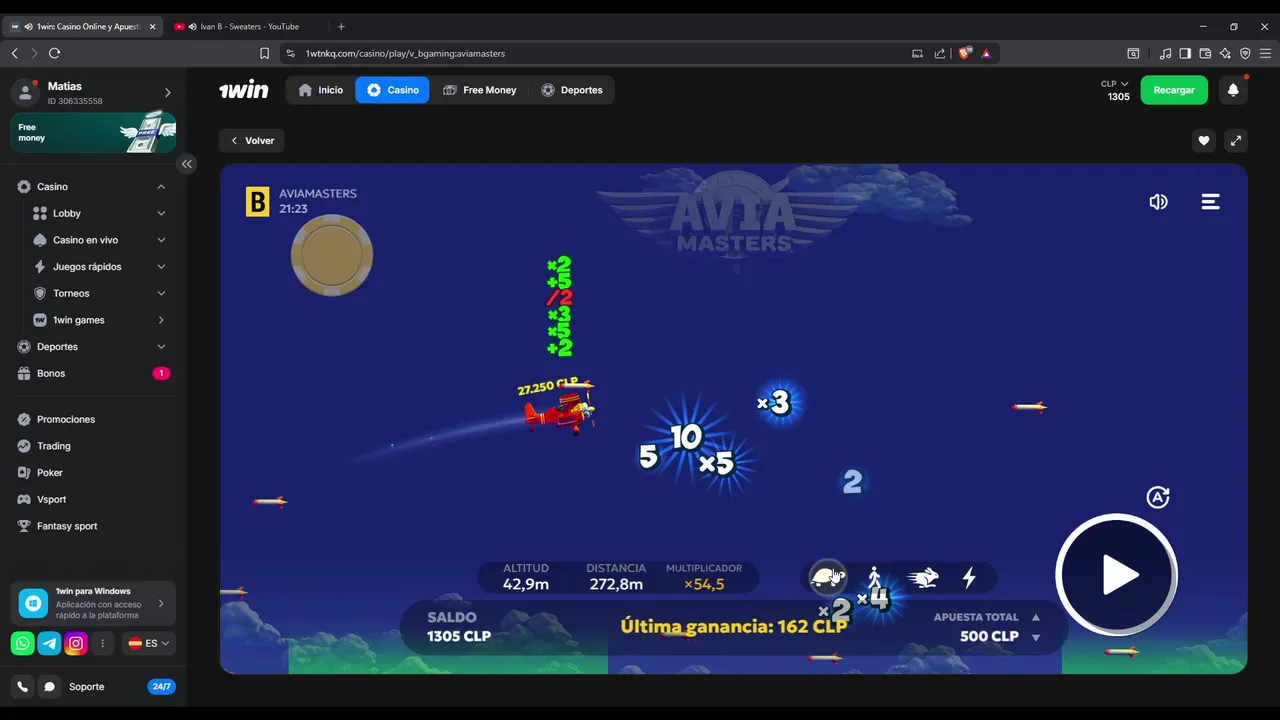
Task: Expand Casino en vivo submenu
Action: click(161, 240)
